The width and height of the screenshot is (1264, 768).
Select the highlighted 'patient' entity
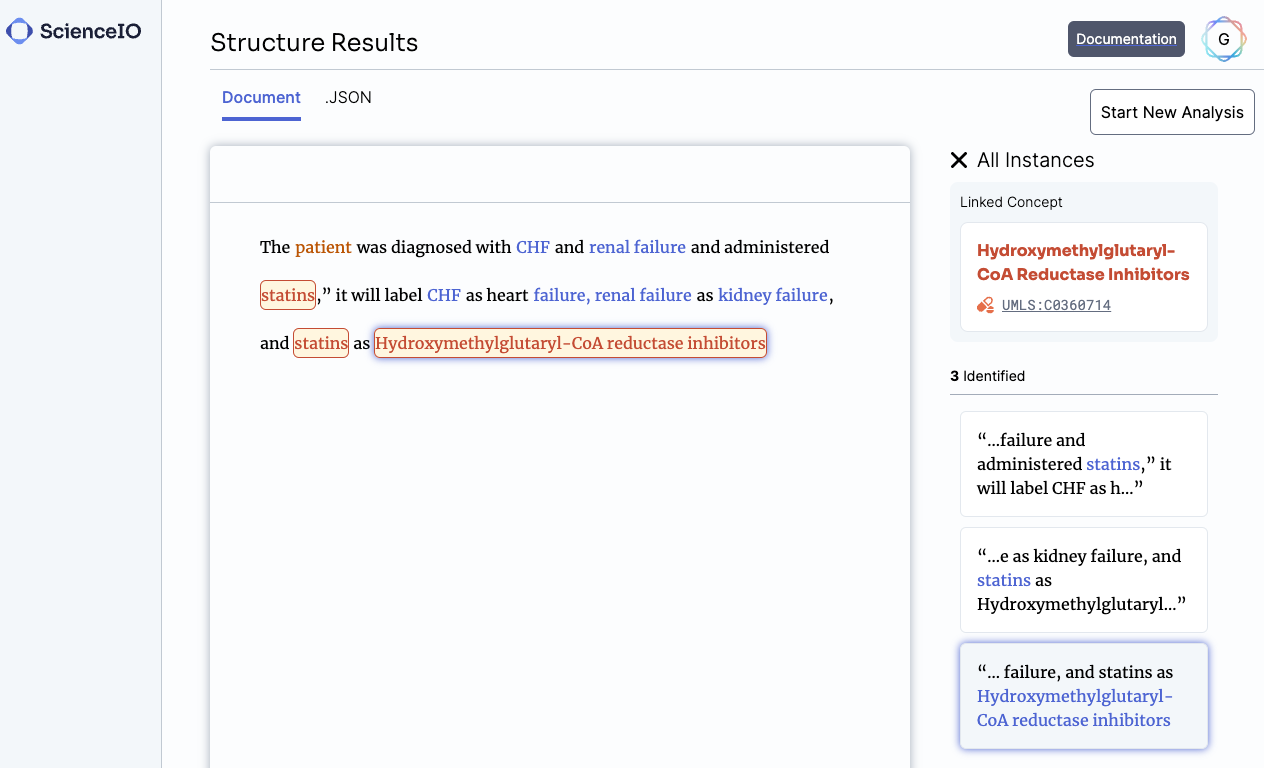coord(323,247)
